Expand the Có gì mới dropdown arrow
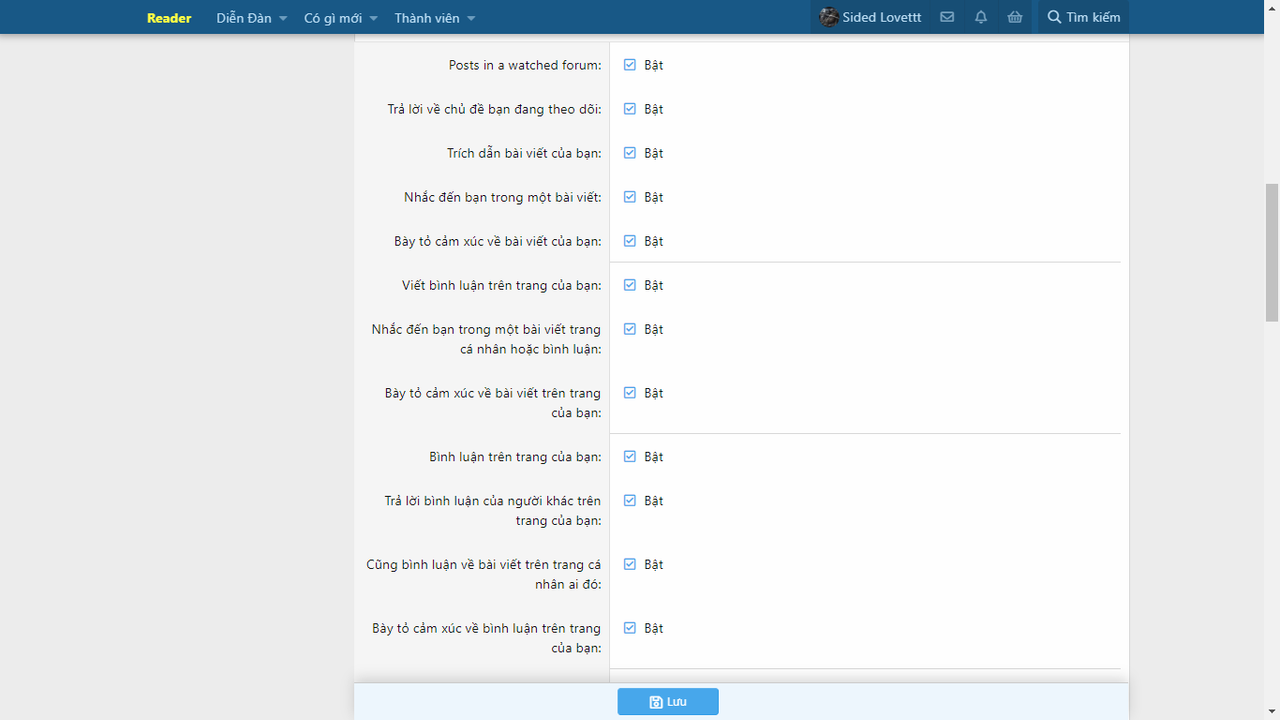Viewport: 1280px width, 720px height. (x=373, y=19)
